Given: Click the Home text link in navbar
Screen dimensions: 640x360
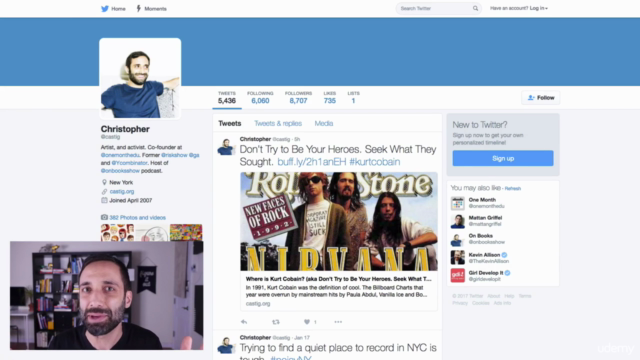Looking at the screenshot, I should 118,9.
